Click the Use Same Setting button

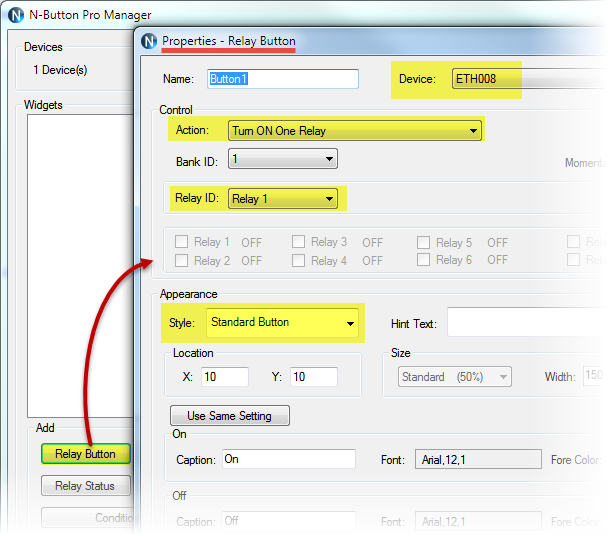point(230,416)
